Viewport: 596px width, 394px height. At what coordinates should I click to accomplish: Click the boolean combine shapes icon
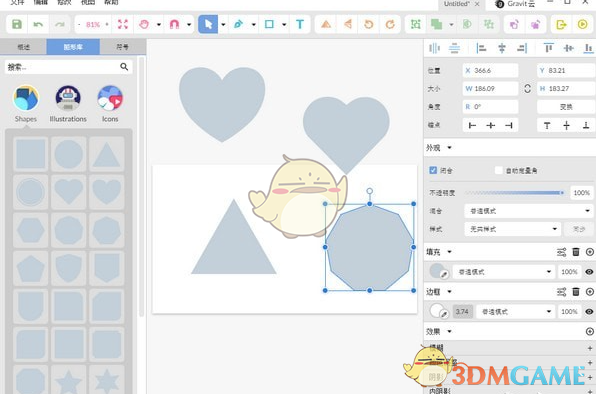[436, 24]
